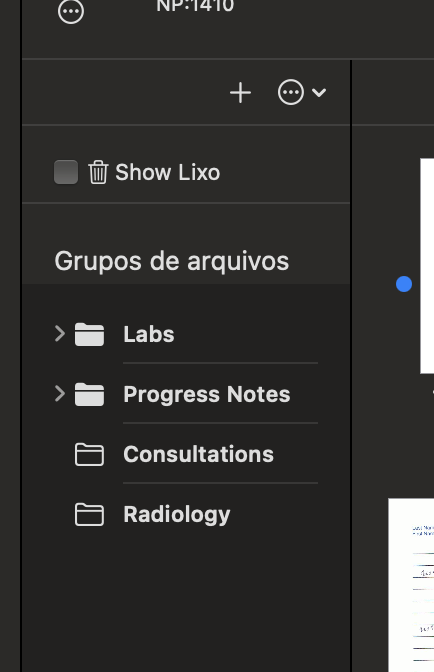Click the trash can Lixo icon
Screen dimensions: 434x672
98,172
